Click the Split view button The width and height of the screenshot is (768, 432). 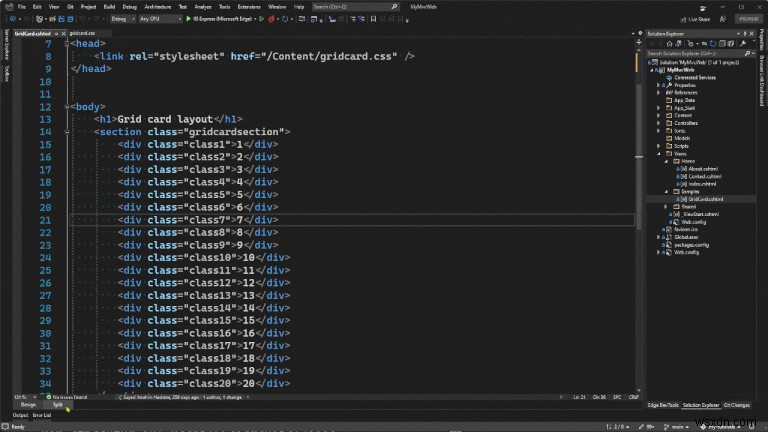click(57, 405)
